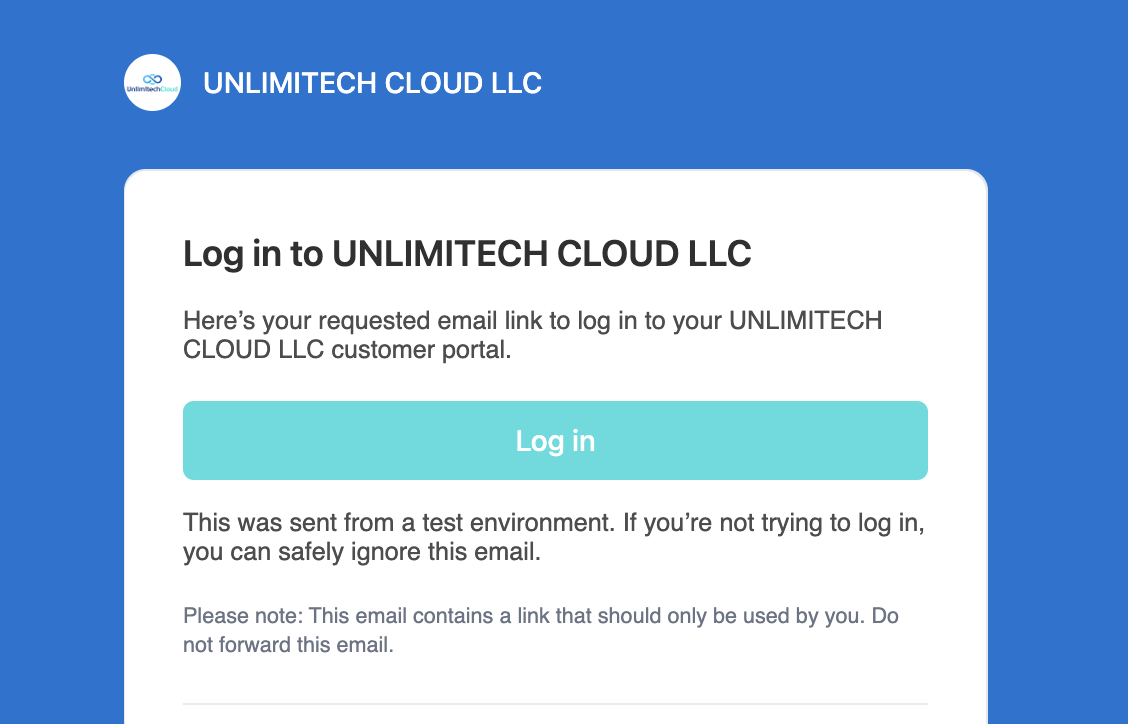This screenshot has width=1128, height=724.
Task: Click the UNLIMITECH CLOUD LLC header title
Action: 373,83
